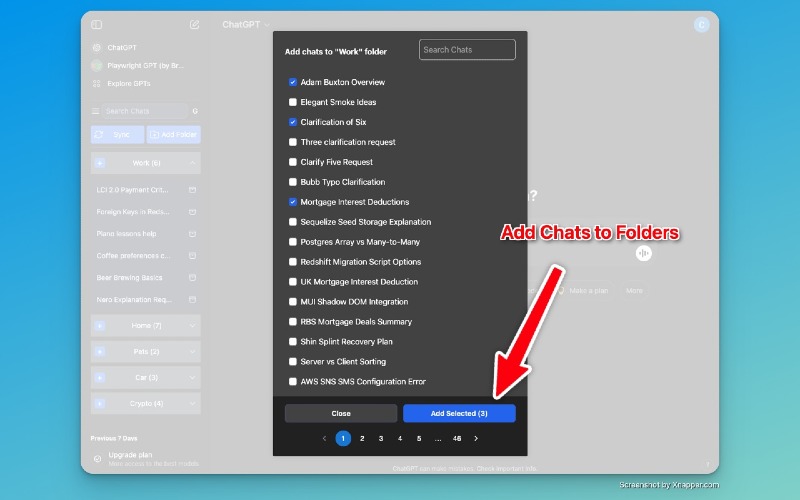Image resolution: width=800 pixels, height=500 pixels.
Task: Check Clarify Five Request checkbox
Action: click(292, 162)
